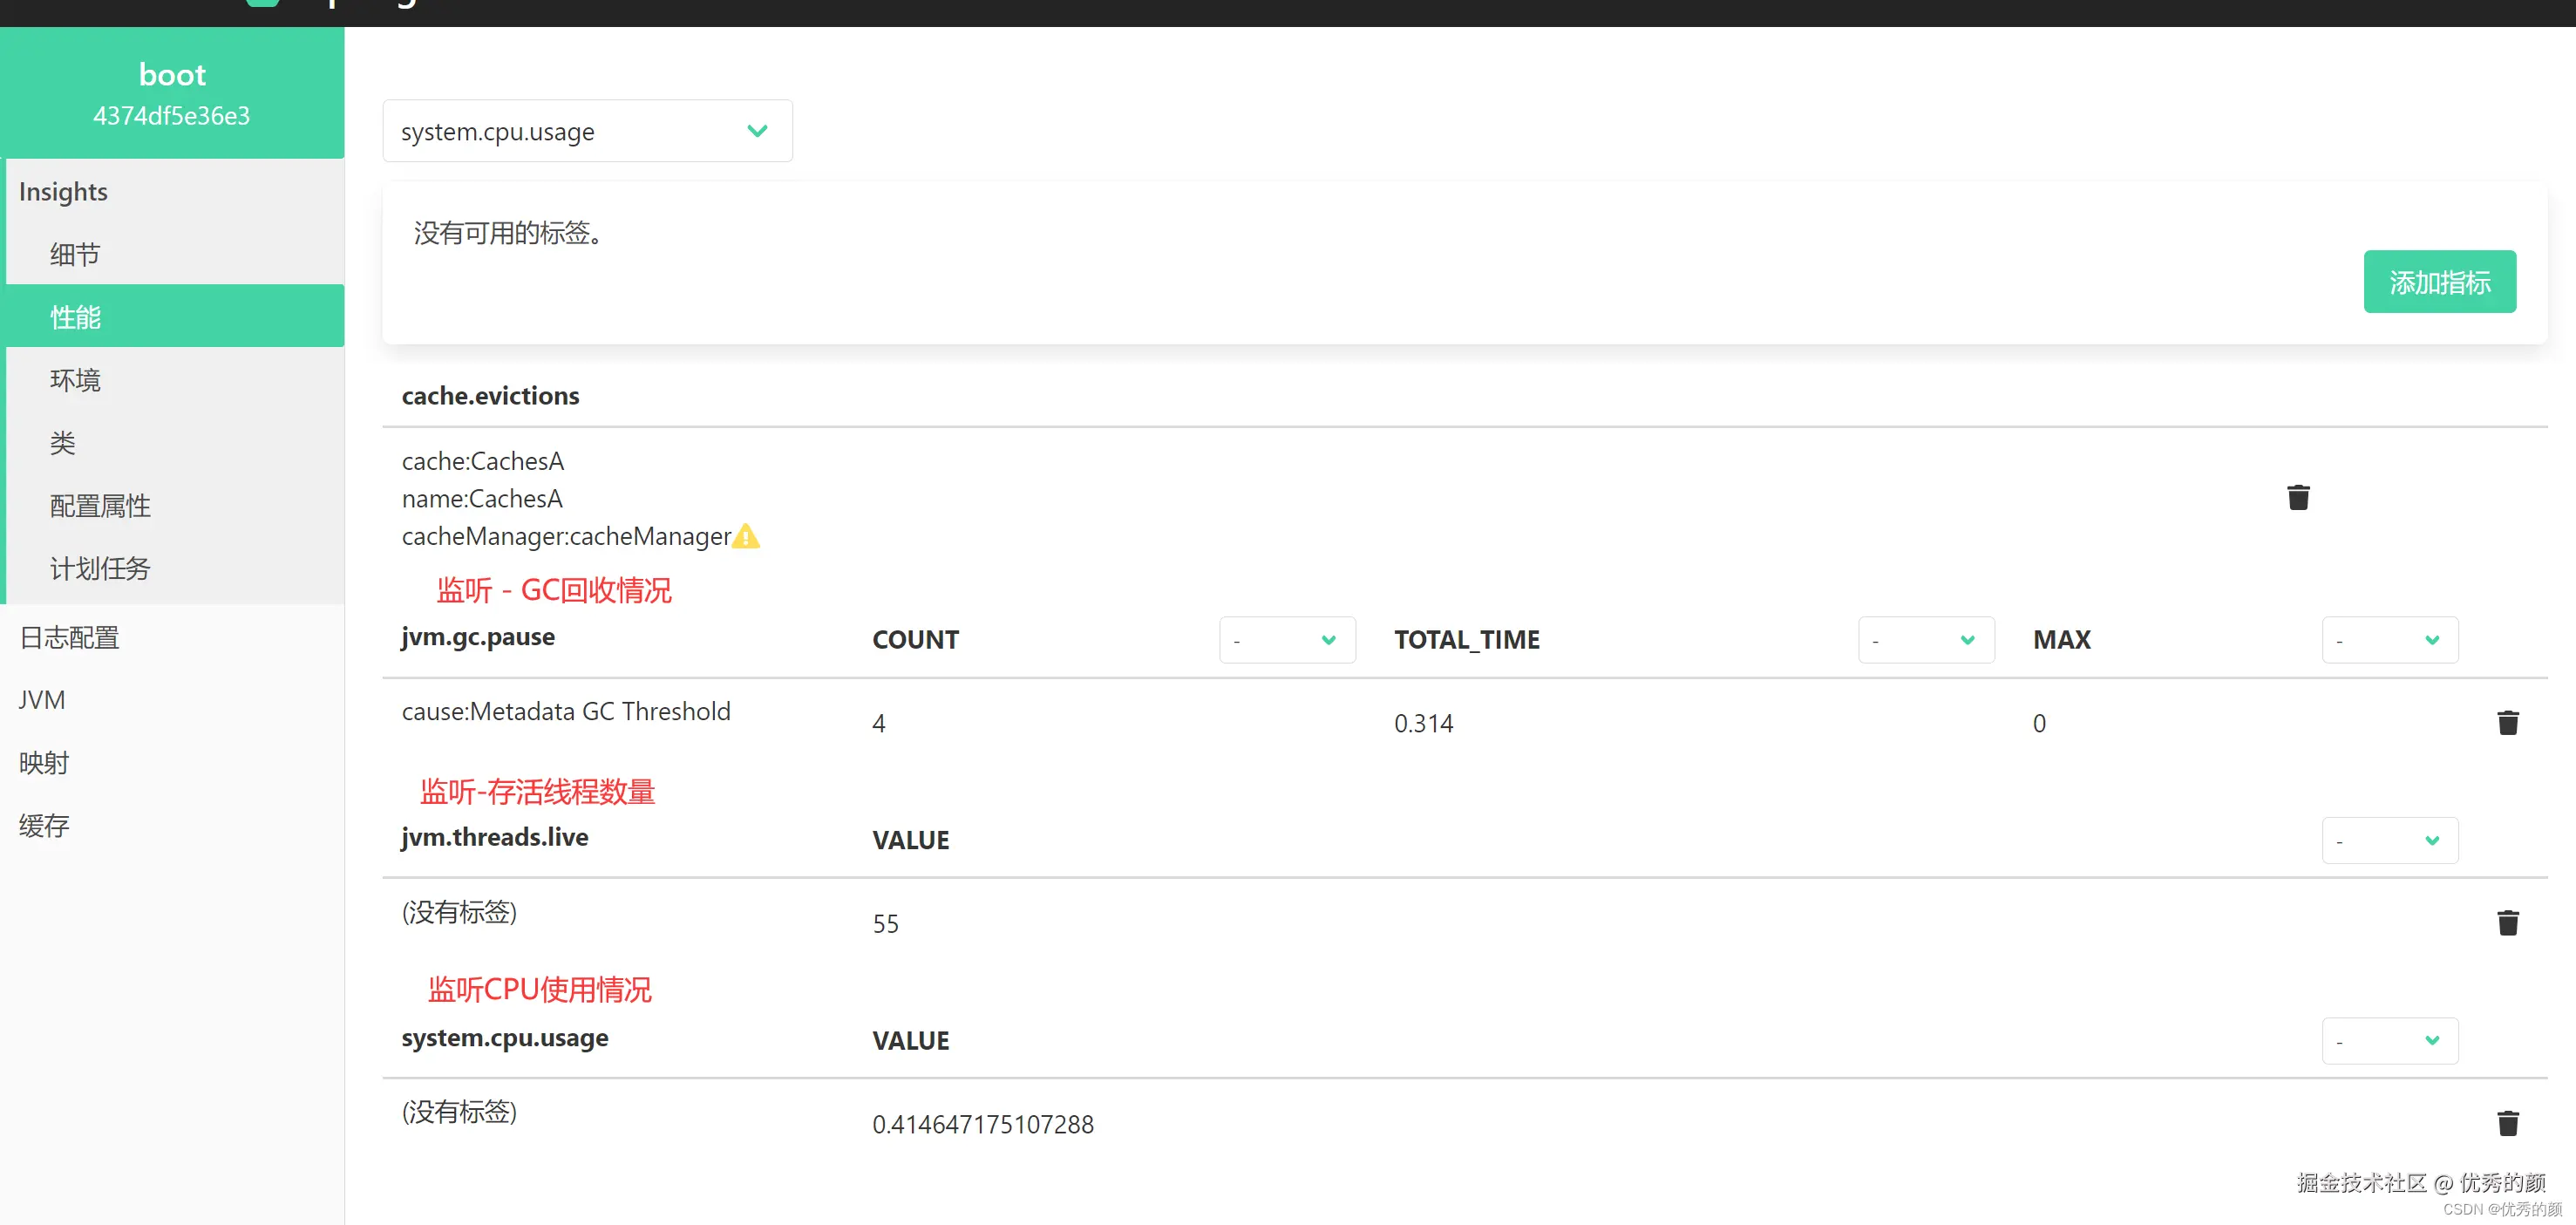Open the TOTAL_TIME format dropdown
The width and height of the screenshot is (2576, 1225).
pyautogui.click(x=1925, y=640)
